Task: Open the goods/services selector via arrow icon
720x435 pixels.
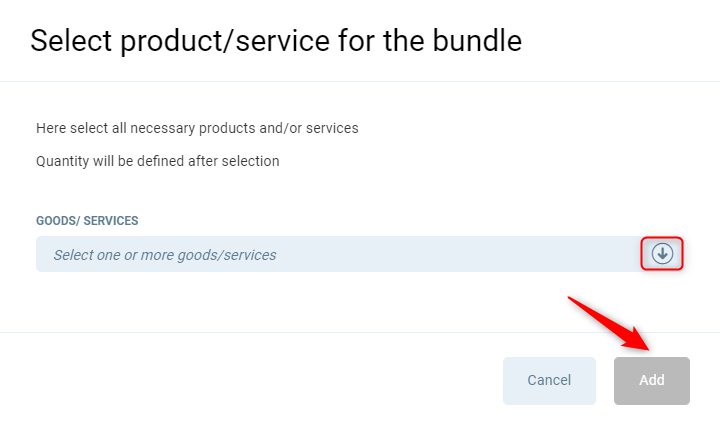Action: click(662, 254)
